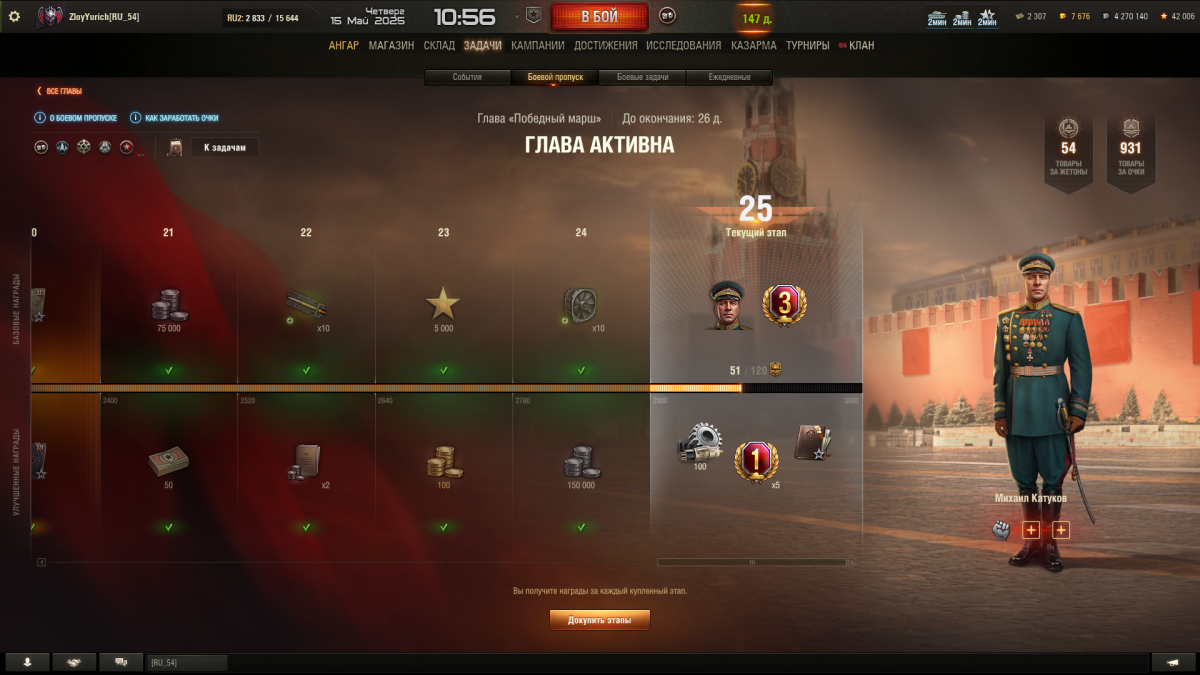This screenshot has height=675, width=1200.
Task: Click the rewards horizontal scrollbar thumb
Action: click(x=753, y=562)
